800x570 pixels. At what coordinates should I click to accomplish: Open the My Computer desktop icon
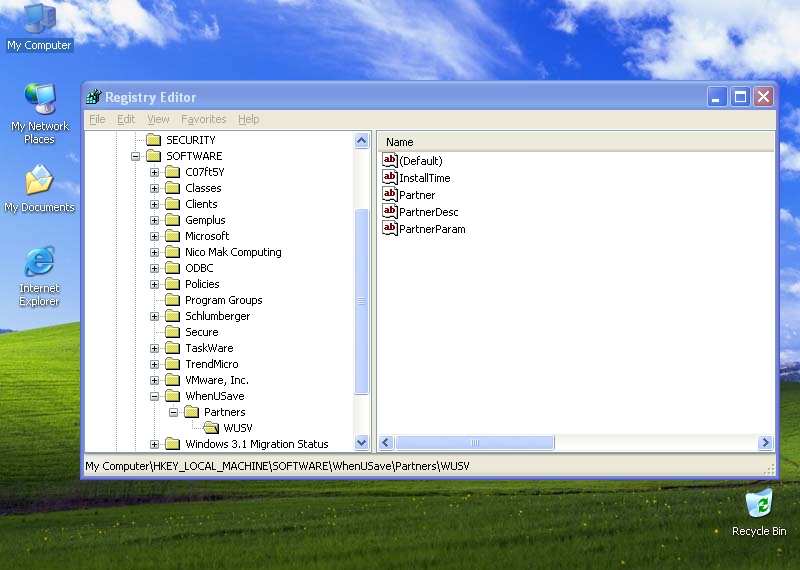[x=39, y=27]
